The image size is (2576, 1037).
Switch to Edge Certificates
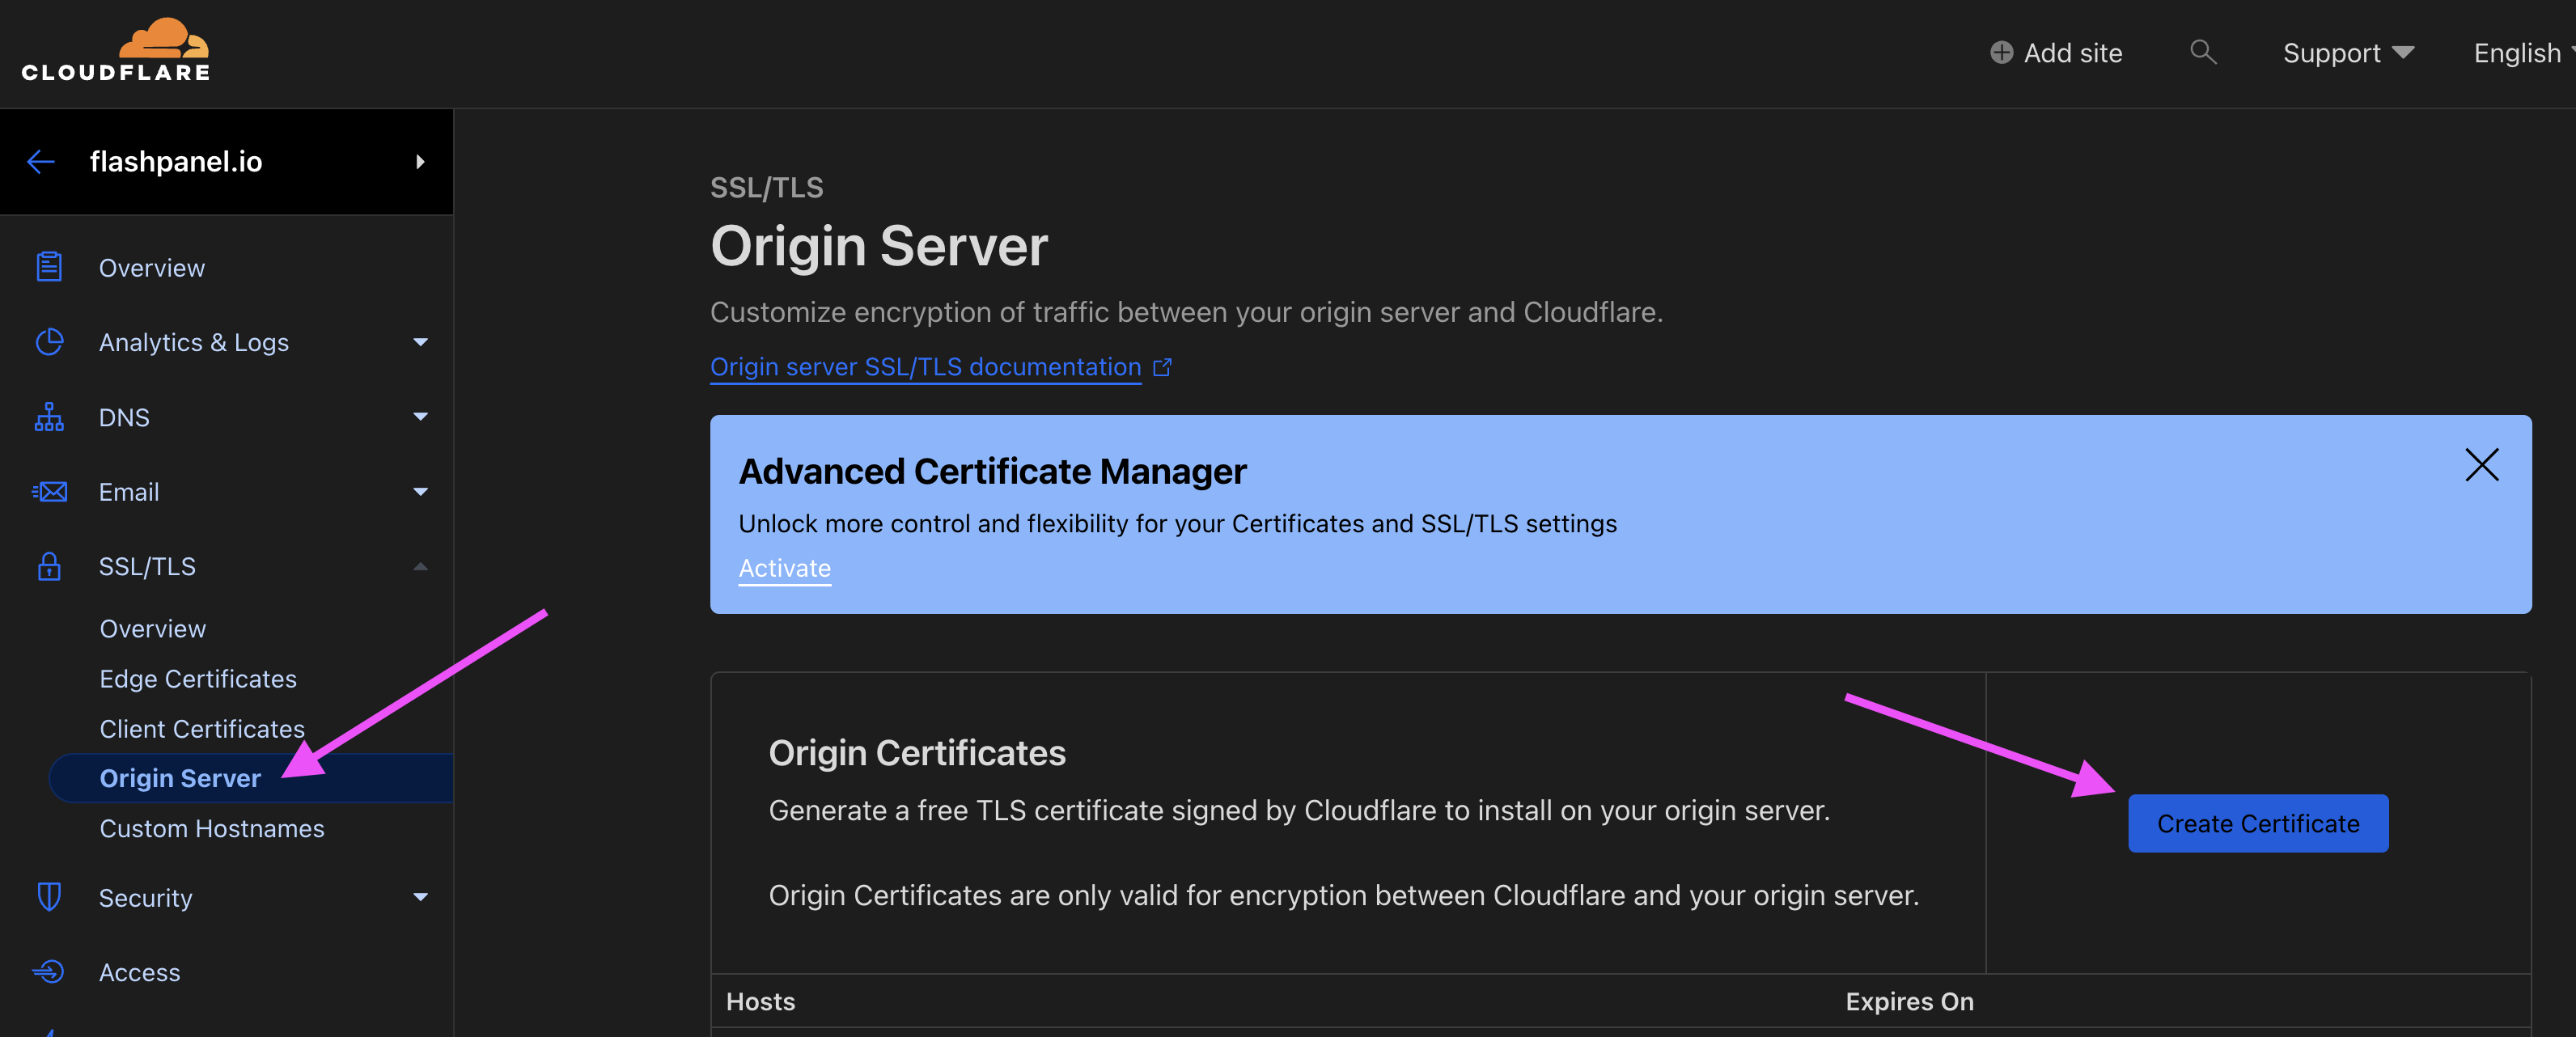click(x=197, y=678)
